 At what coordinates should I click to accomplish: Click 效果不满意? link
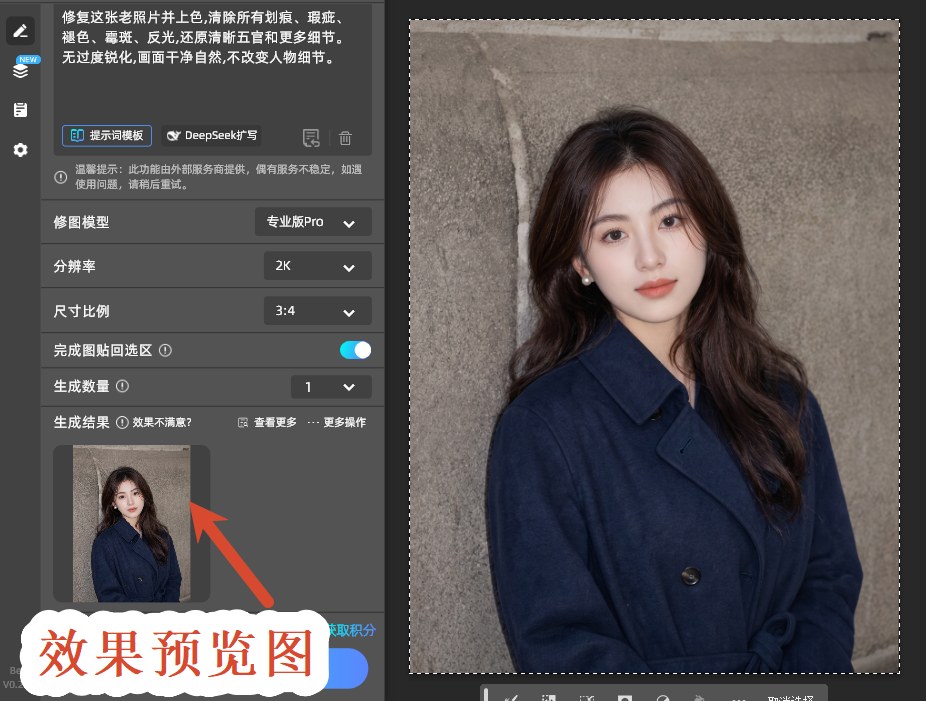click(x=162, y=422)
